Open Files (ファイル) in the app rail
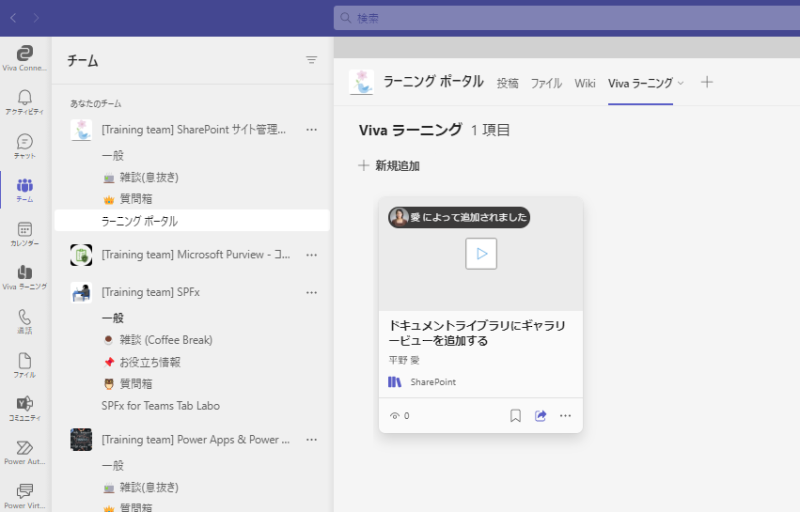Image resolution: width=800 pixels, height=512 pixels. click(x=24, y=365)
